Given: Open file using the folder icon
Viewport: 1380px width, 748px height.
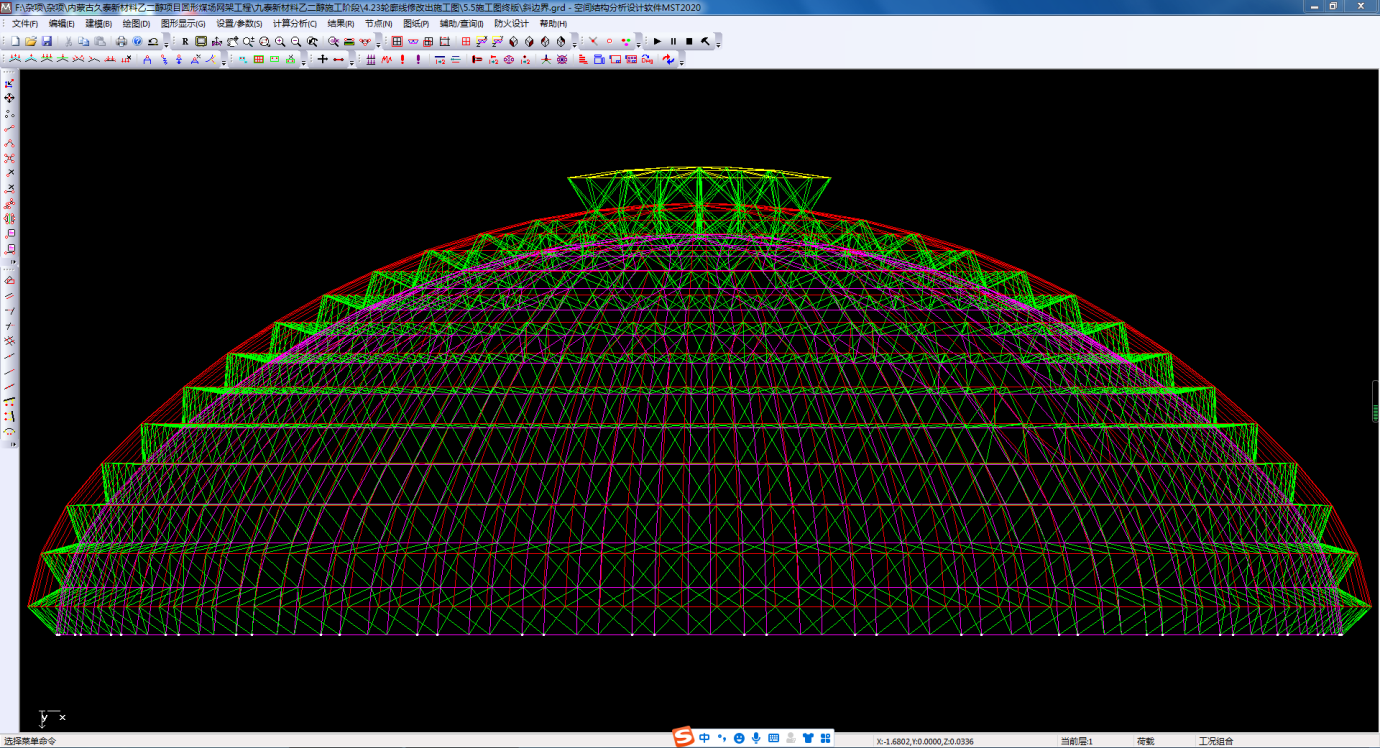Looking at the screenshot, I should tap(31, 42).
